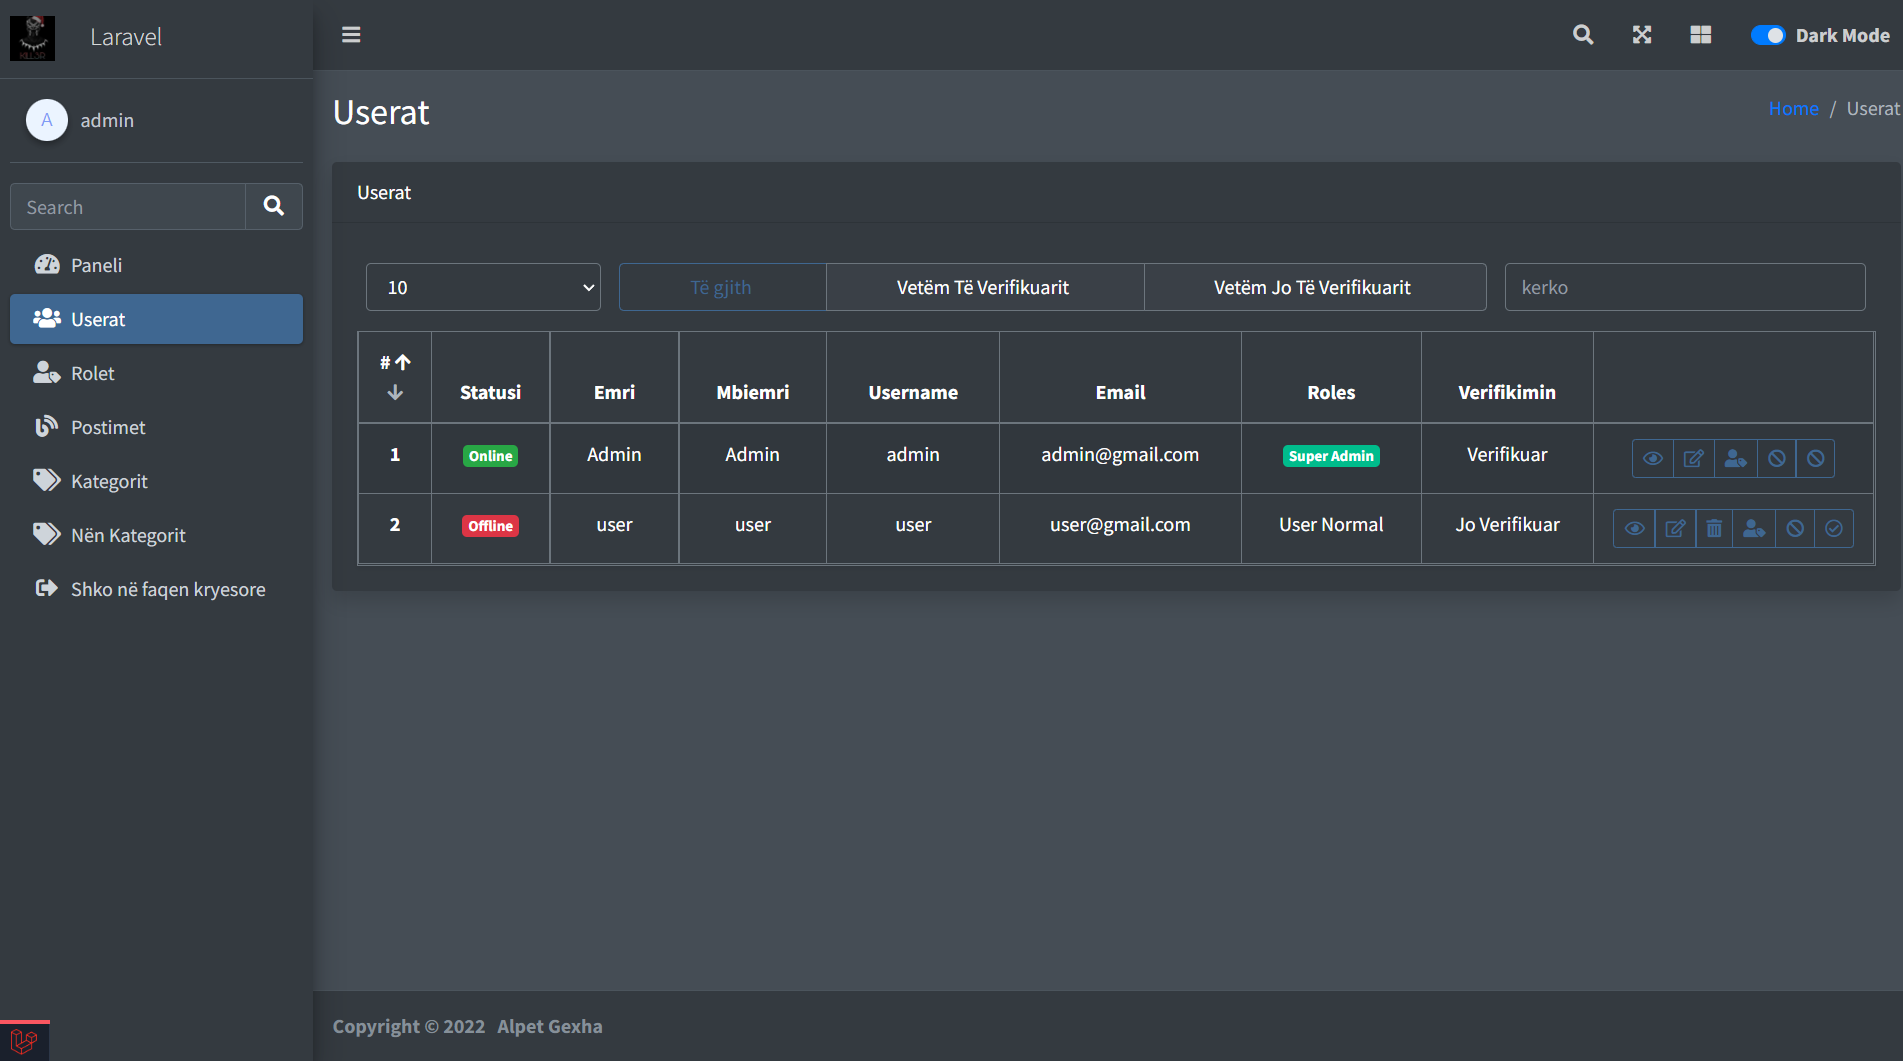Click the Vetëm Të Verifikuarit filter button
Image resolution: width=1903 pixels, height=1061 pixels.
(983, 287)
